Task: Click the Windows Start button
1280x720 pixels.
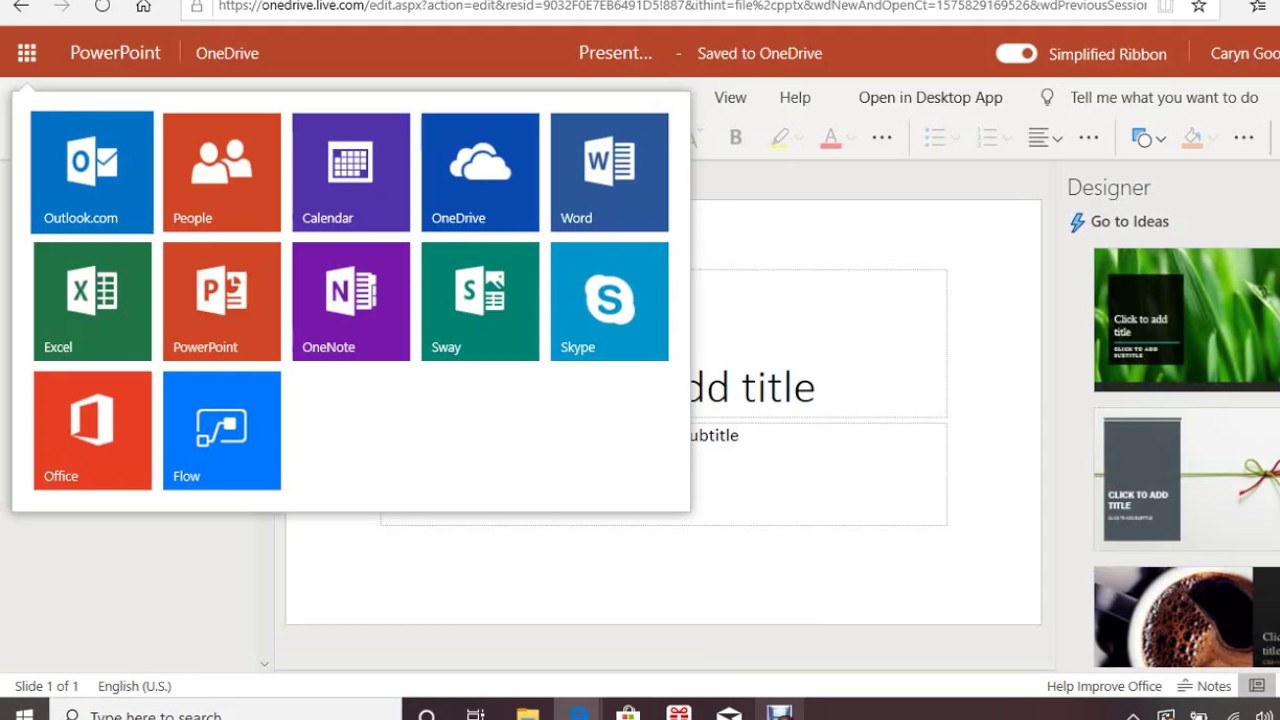Action: tap(24, 714)
